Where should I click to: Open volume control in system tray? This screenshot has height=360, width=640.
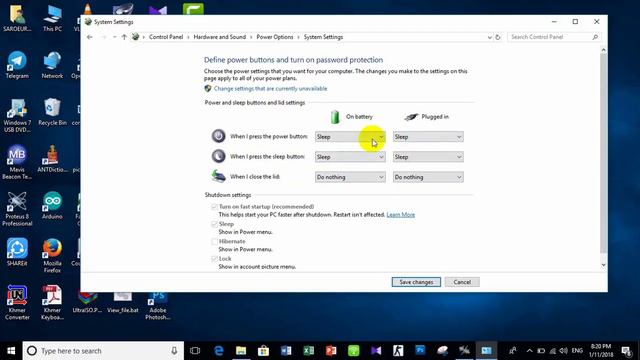(x=564, y=351)
